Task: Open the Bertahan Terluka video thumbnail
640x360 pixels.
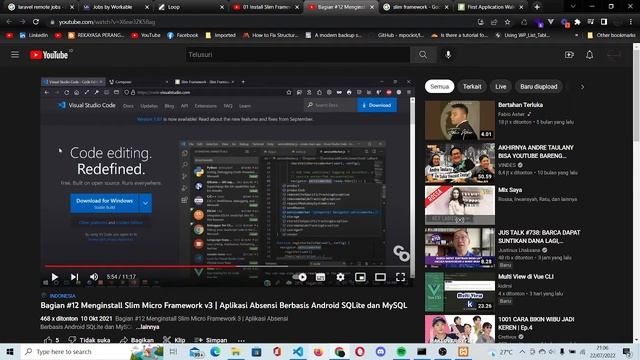Action: [460, 120]
